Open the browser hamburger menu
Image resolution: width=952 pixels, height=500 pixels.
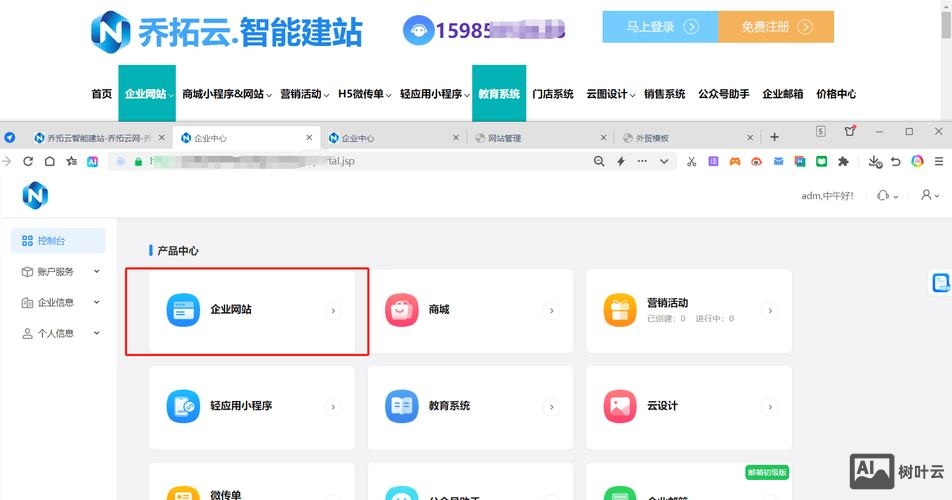tap(939, 161)
